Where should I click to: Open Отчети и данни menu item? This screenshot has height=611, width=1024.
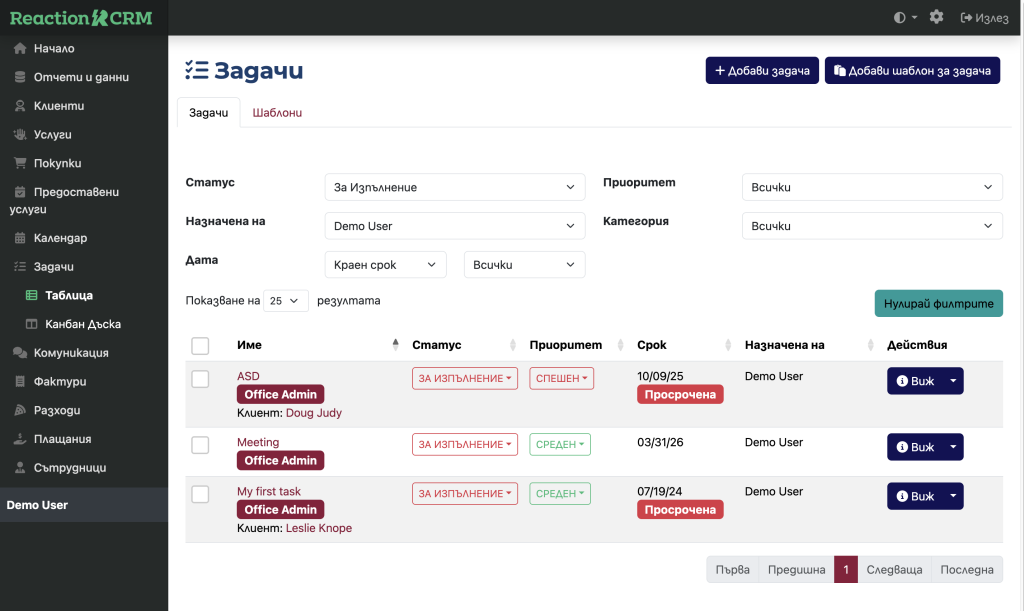(x=80, y=77)
